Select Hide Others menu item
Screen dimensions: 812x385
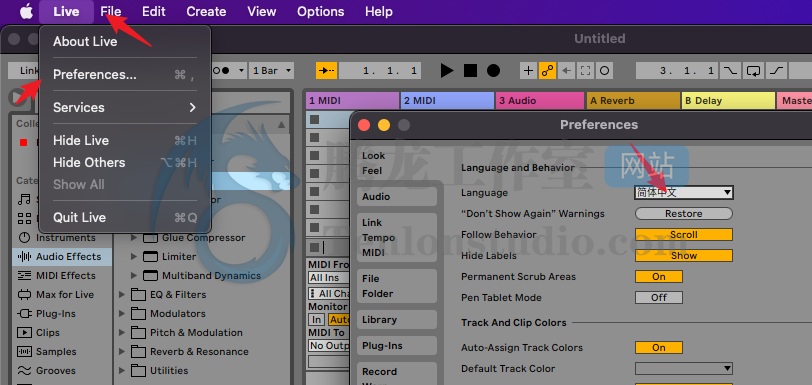(x=125, y=162)
